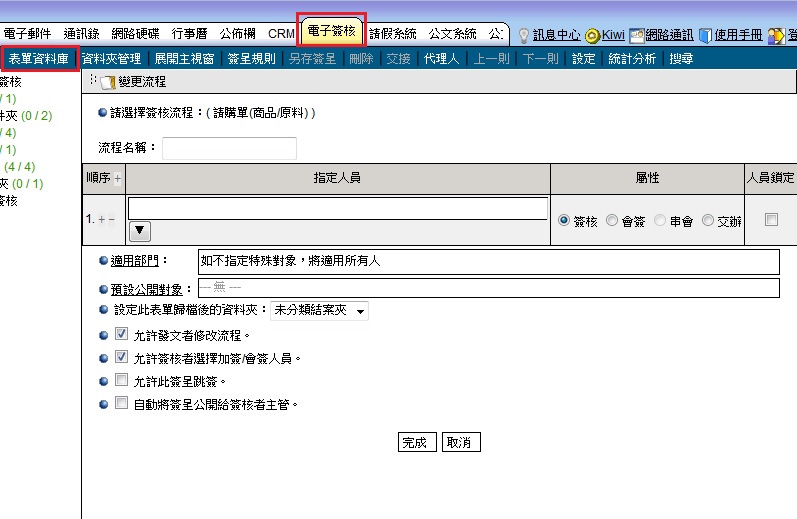Screen dimensions: 797x519
Task: Click the Kiwi icon in top bar
Action: pyautogui.click(x=592, y=35)
